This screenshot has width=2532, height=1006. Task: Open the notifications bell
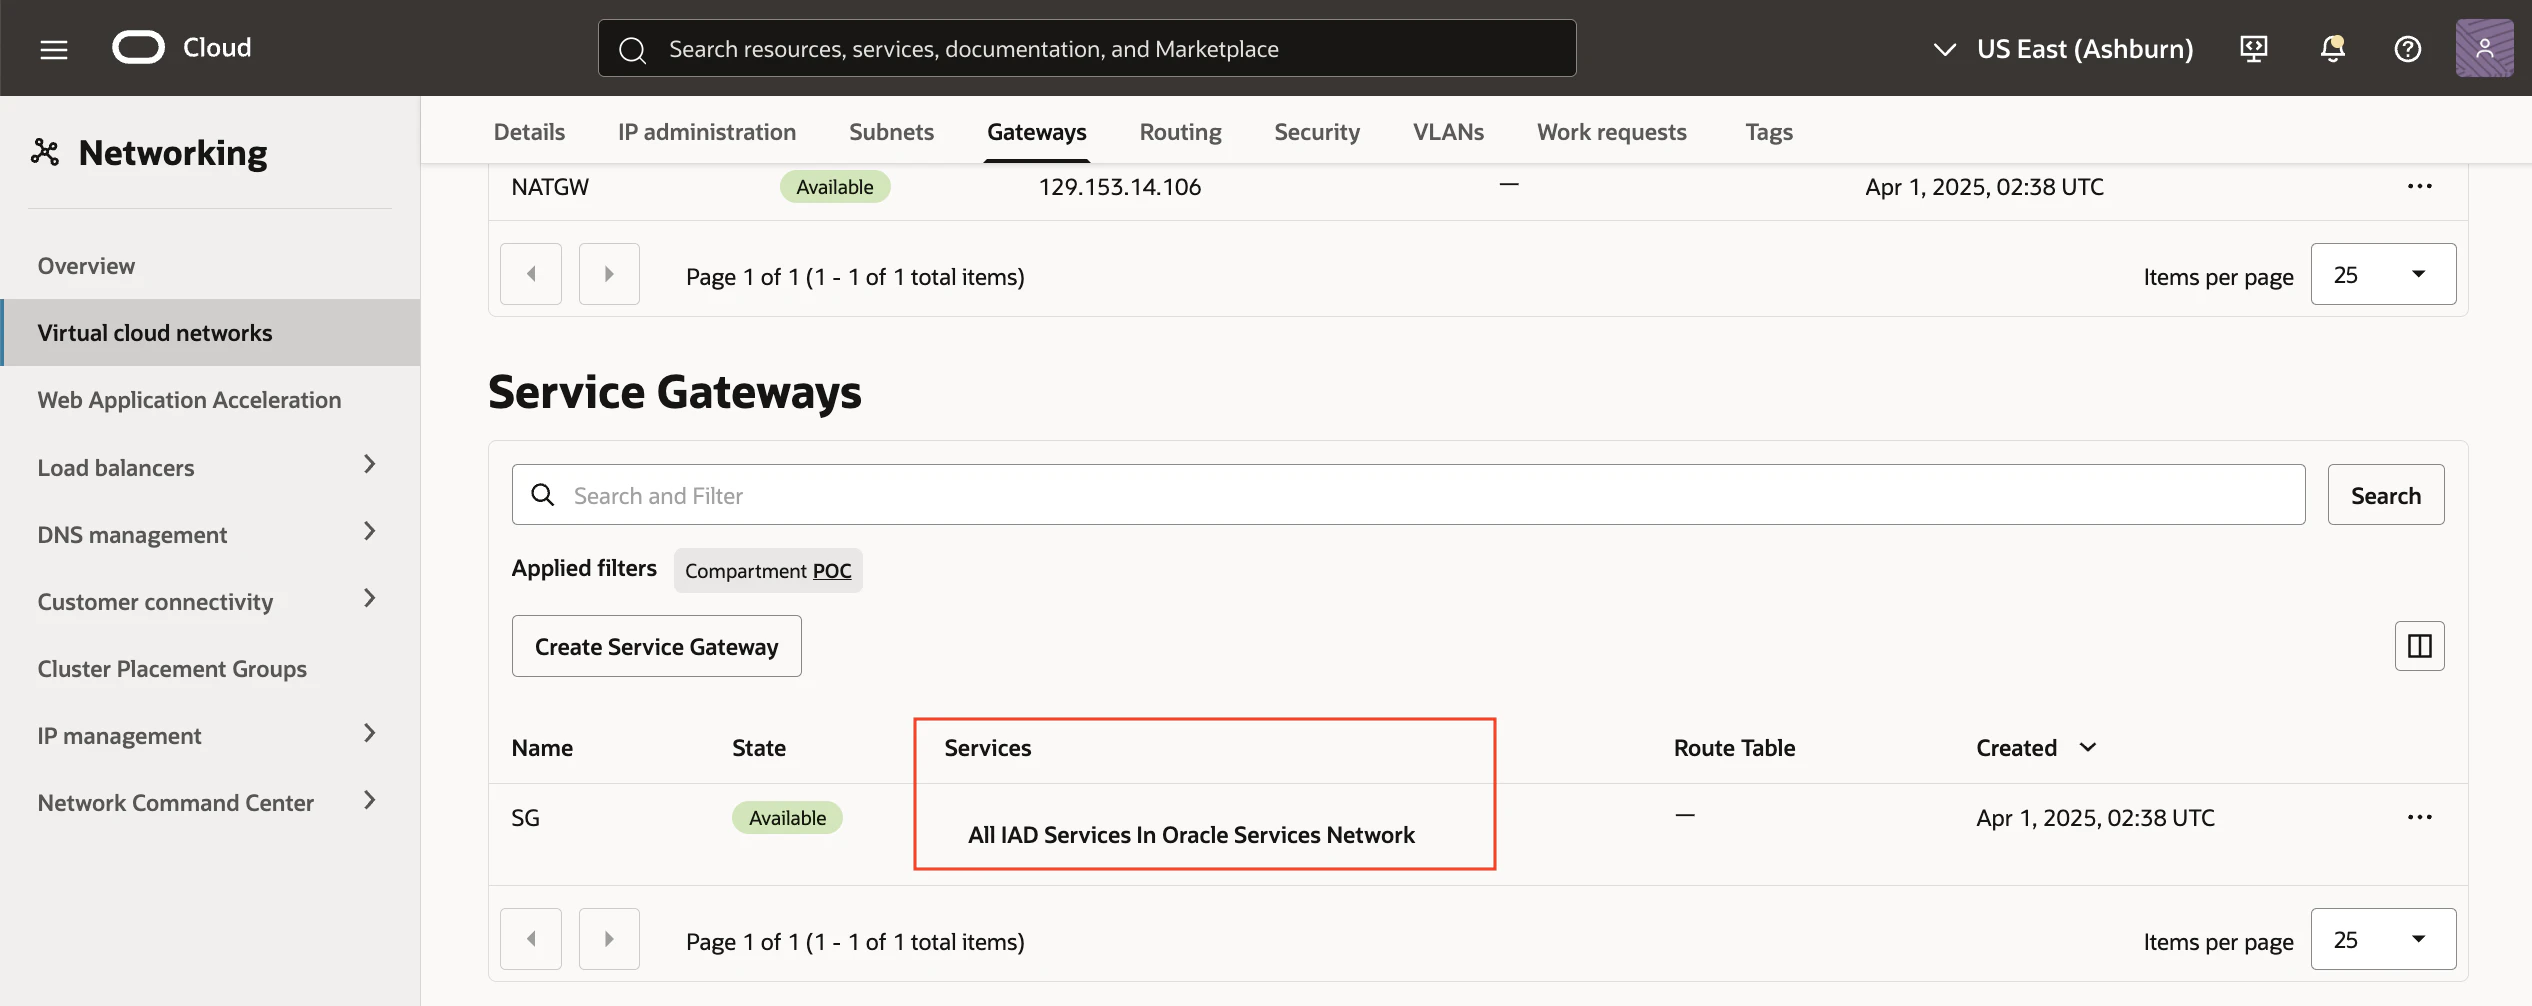click(x=2332, y=48)
